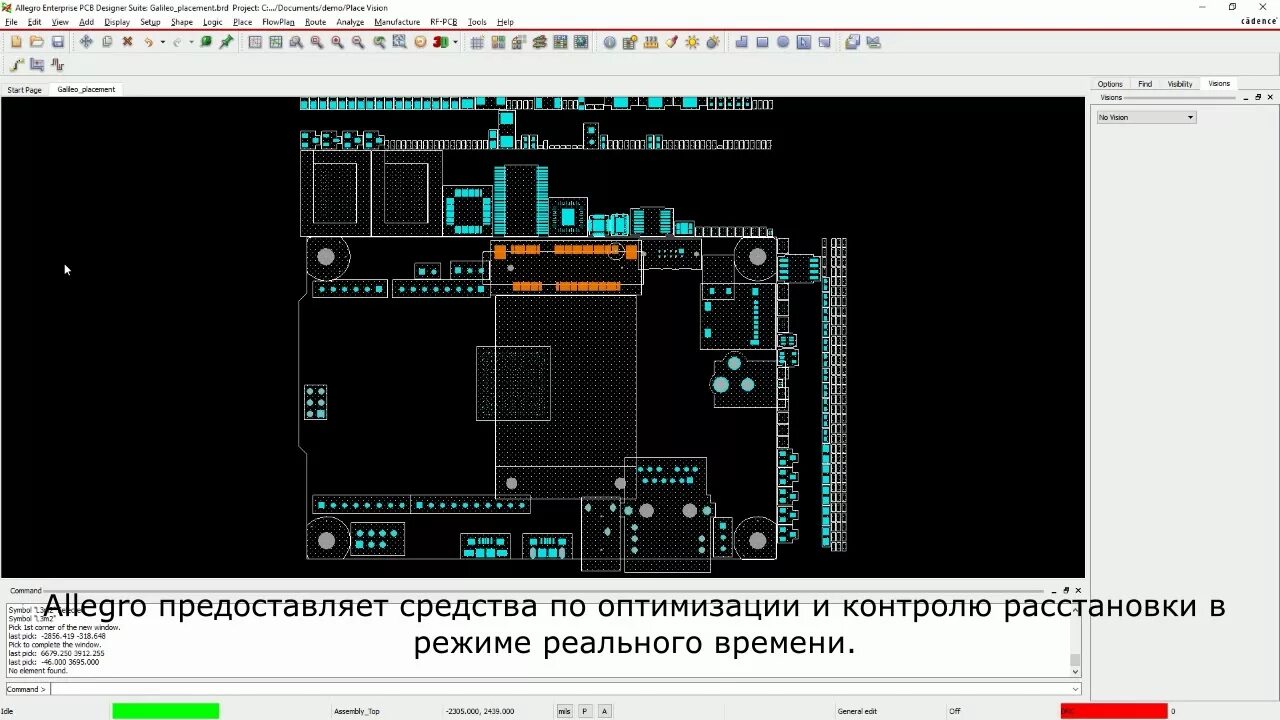Screen dimensions: 1280x720
Task: Click the highlight brush icon
Action: coord(672,42)
